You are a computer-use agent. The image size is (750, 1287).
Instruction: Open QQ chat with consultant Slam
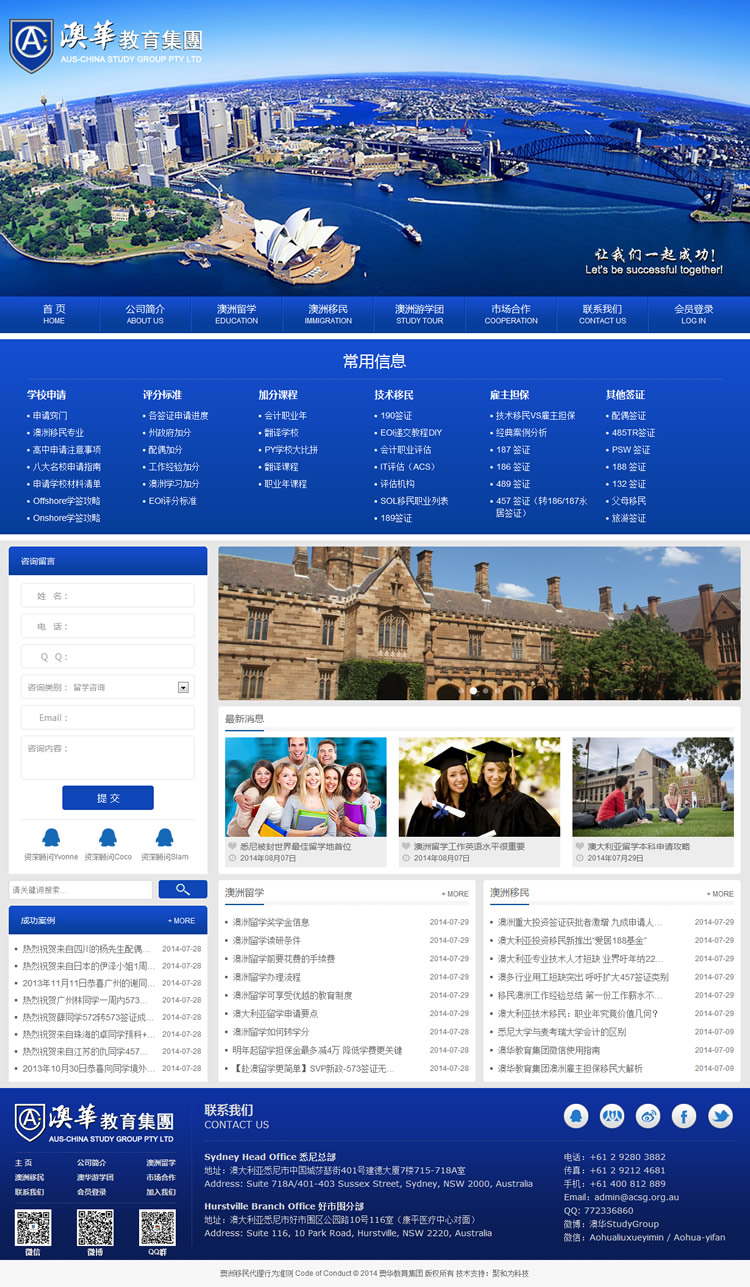coord(164,837)
